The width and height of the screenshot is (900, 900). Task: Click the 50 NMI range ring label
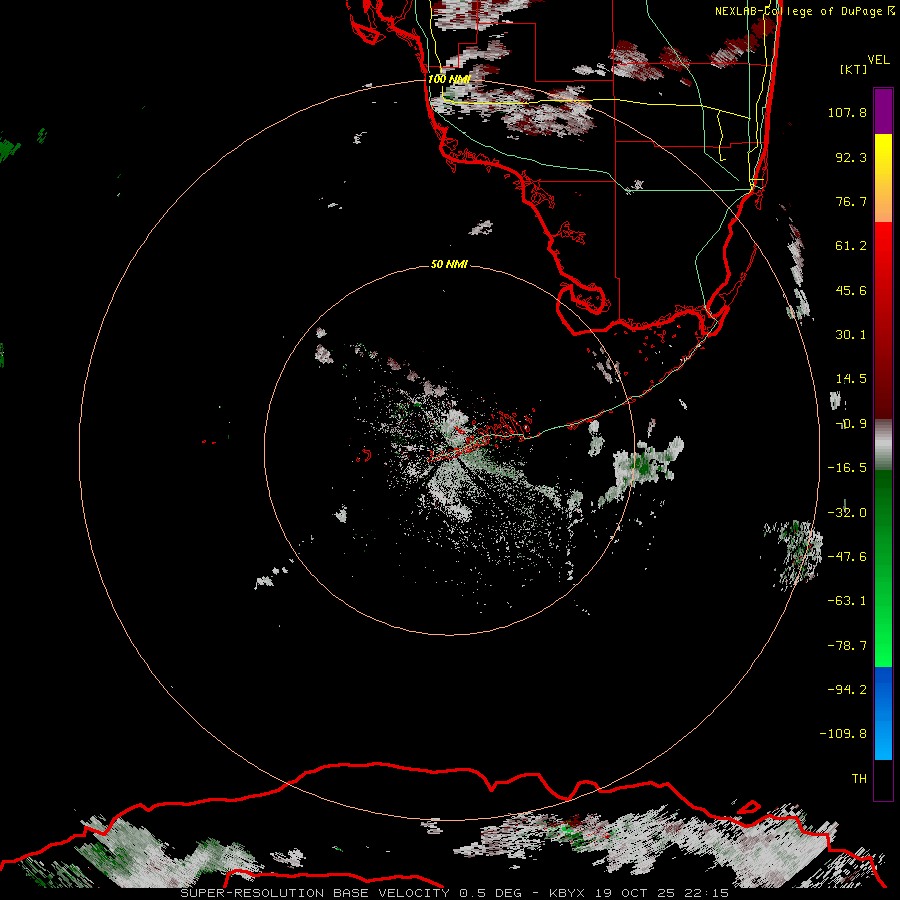tap(449, 264)
